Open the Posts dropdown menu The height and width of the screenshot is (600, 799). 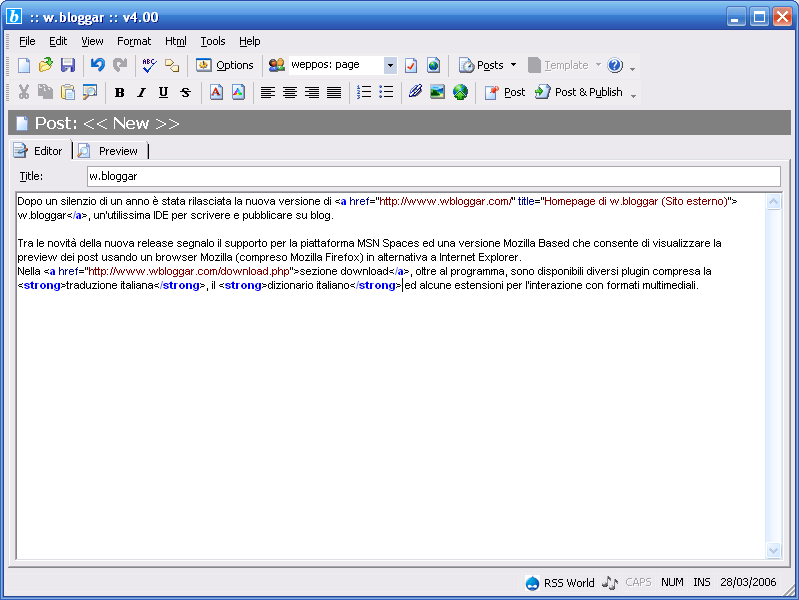coord(488,65)
